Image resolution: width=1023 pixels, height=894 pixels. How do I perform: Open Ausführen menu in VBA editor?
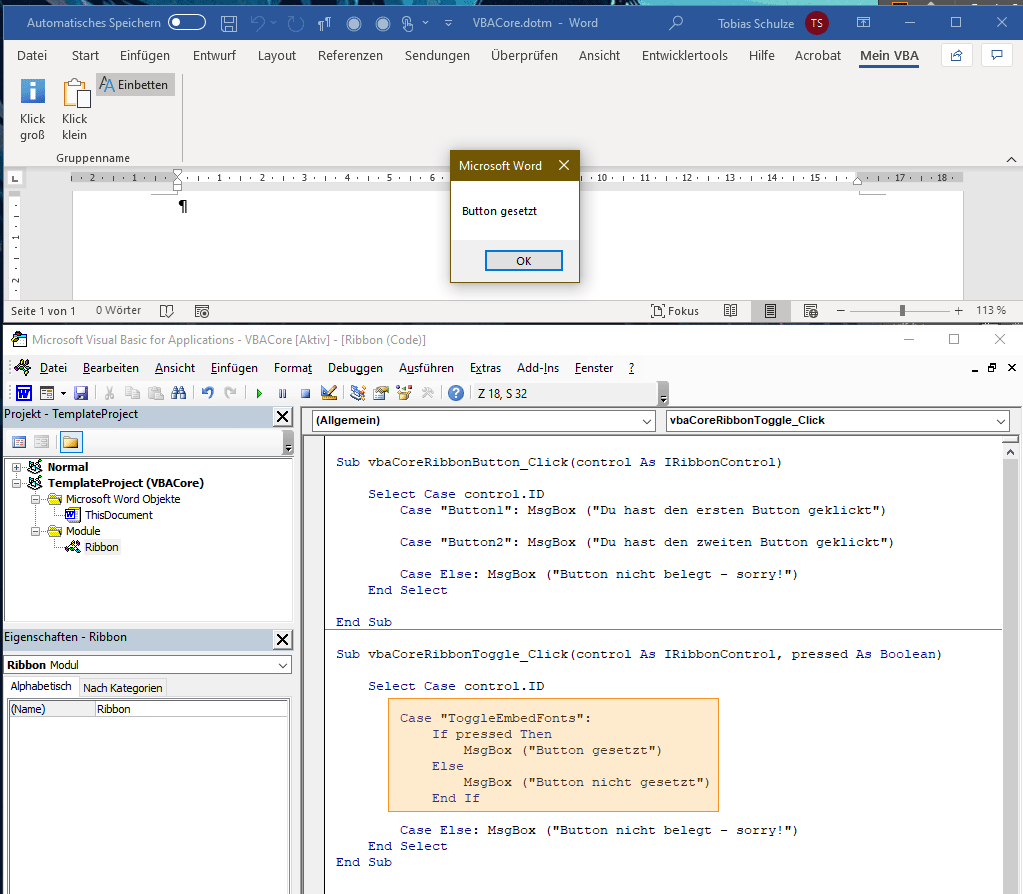(426, 369)
